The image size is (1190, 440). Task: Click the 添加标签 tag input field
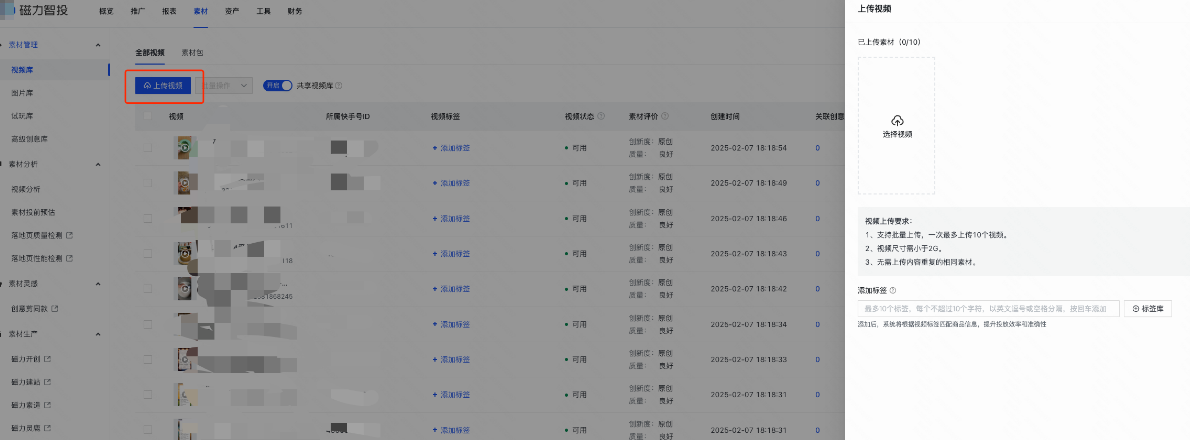point(988,309)
